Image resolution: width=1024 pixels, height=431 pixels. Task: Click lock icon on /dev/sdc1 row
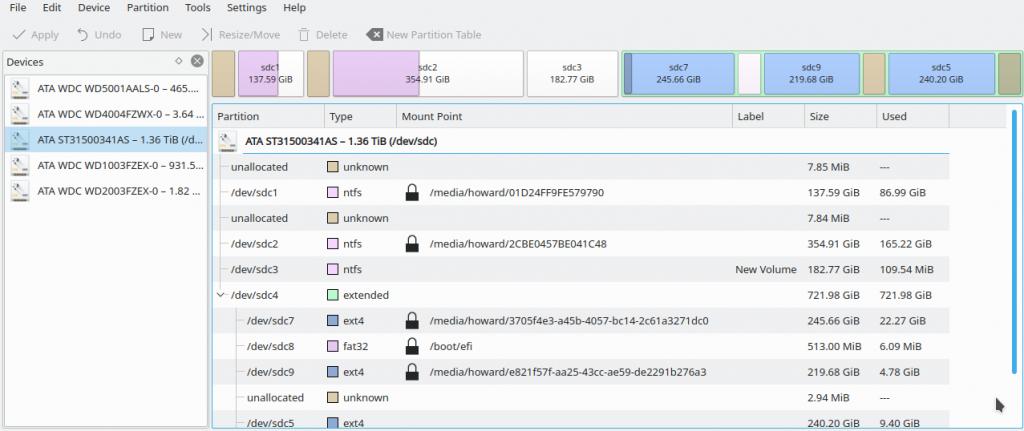point(411,192)
